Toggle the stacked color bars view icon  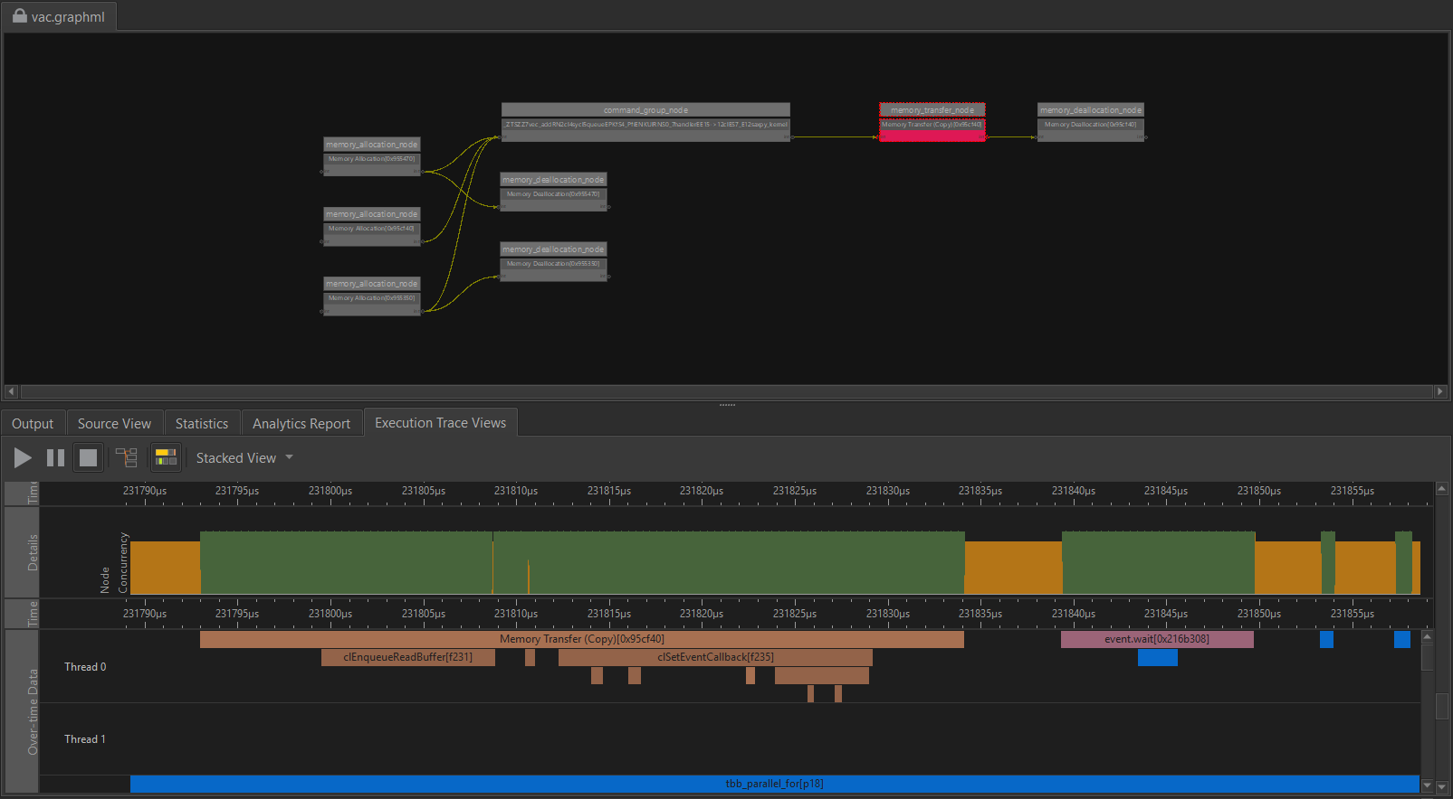165,458
